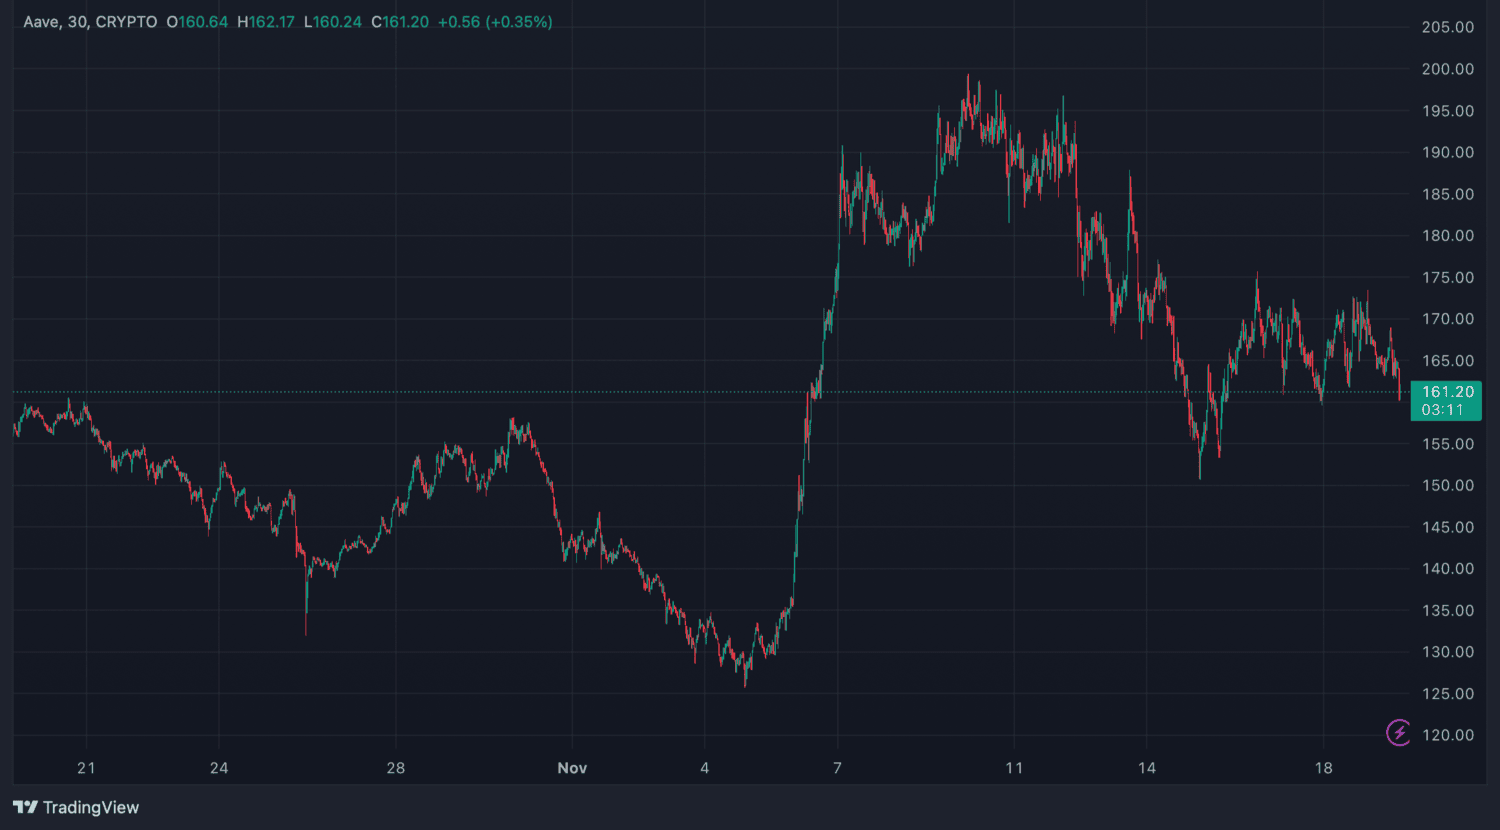
Task: Open the TradingView logo link
Action: [76, 807]
